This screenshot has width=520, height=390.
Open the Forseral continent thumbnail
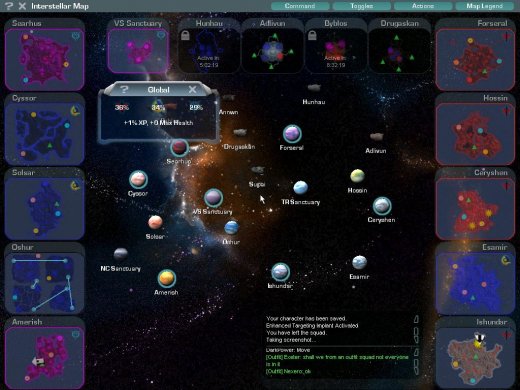coord(475,59)
